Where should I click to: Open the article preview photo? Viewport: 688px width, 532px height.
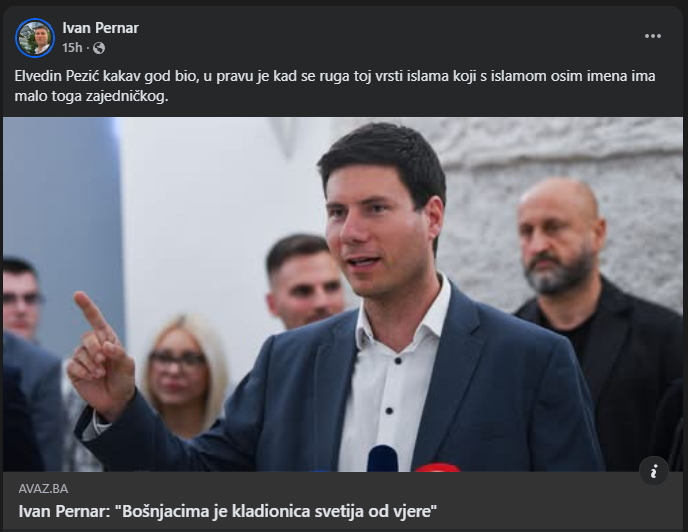click(343, 294)
